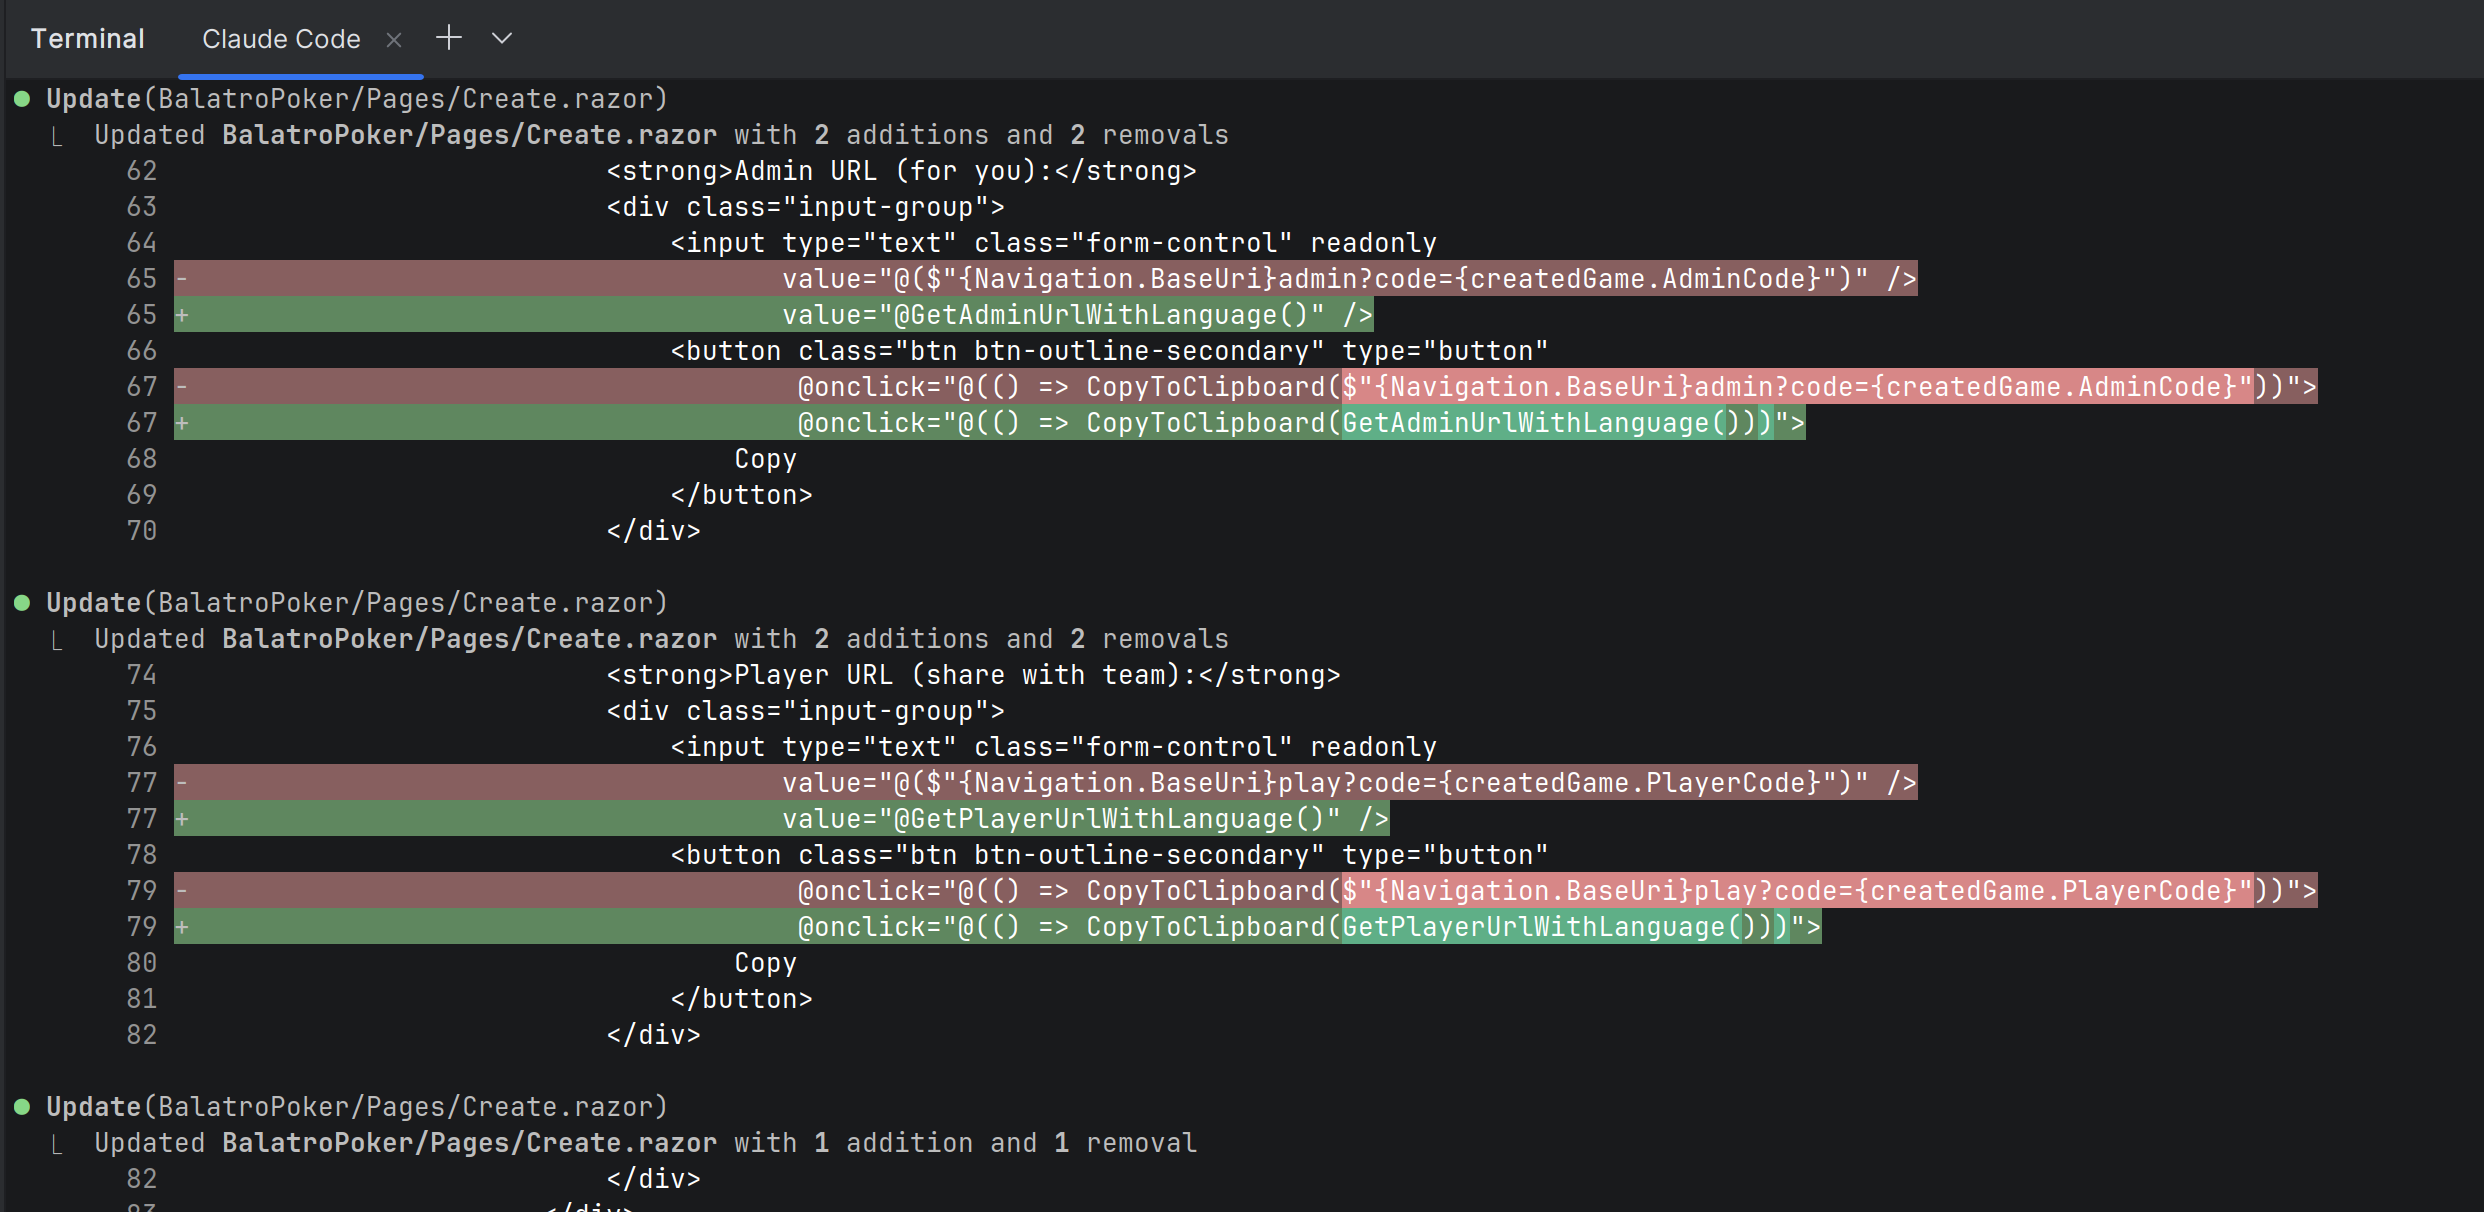Screen dimensions: 2484x1212
Task: Open a new terminal tab with plus icon
Action: tap(449, 38)
